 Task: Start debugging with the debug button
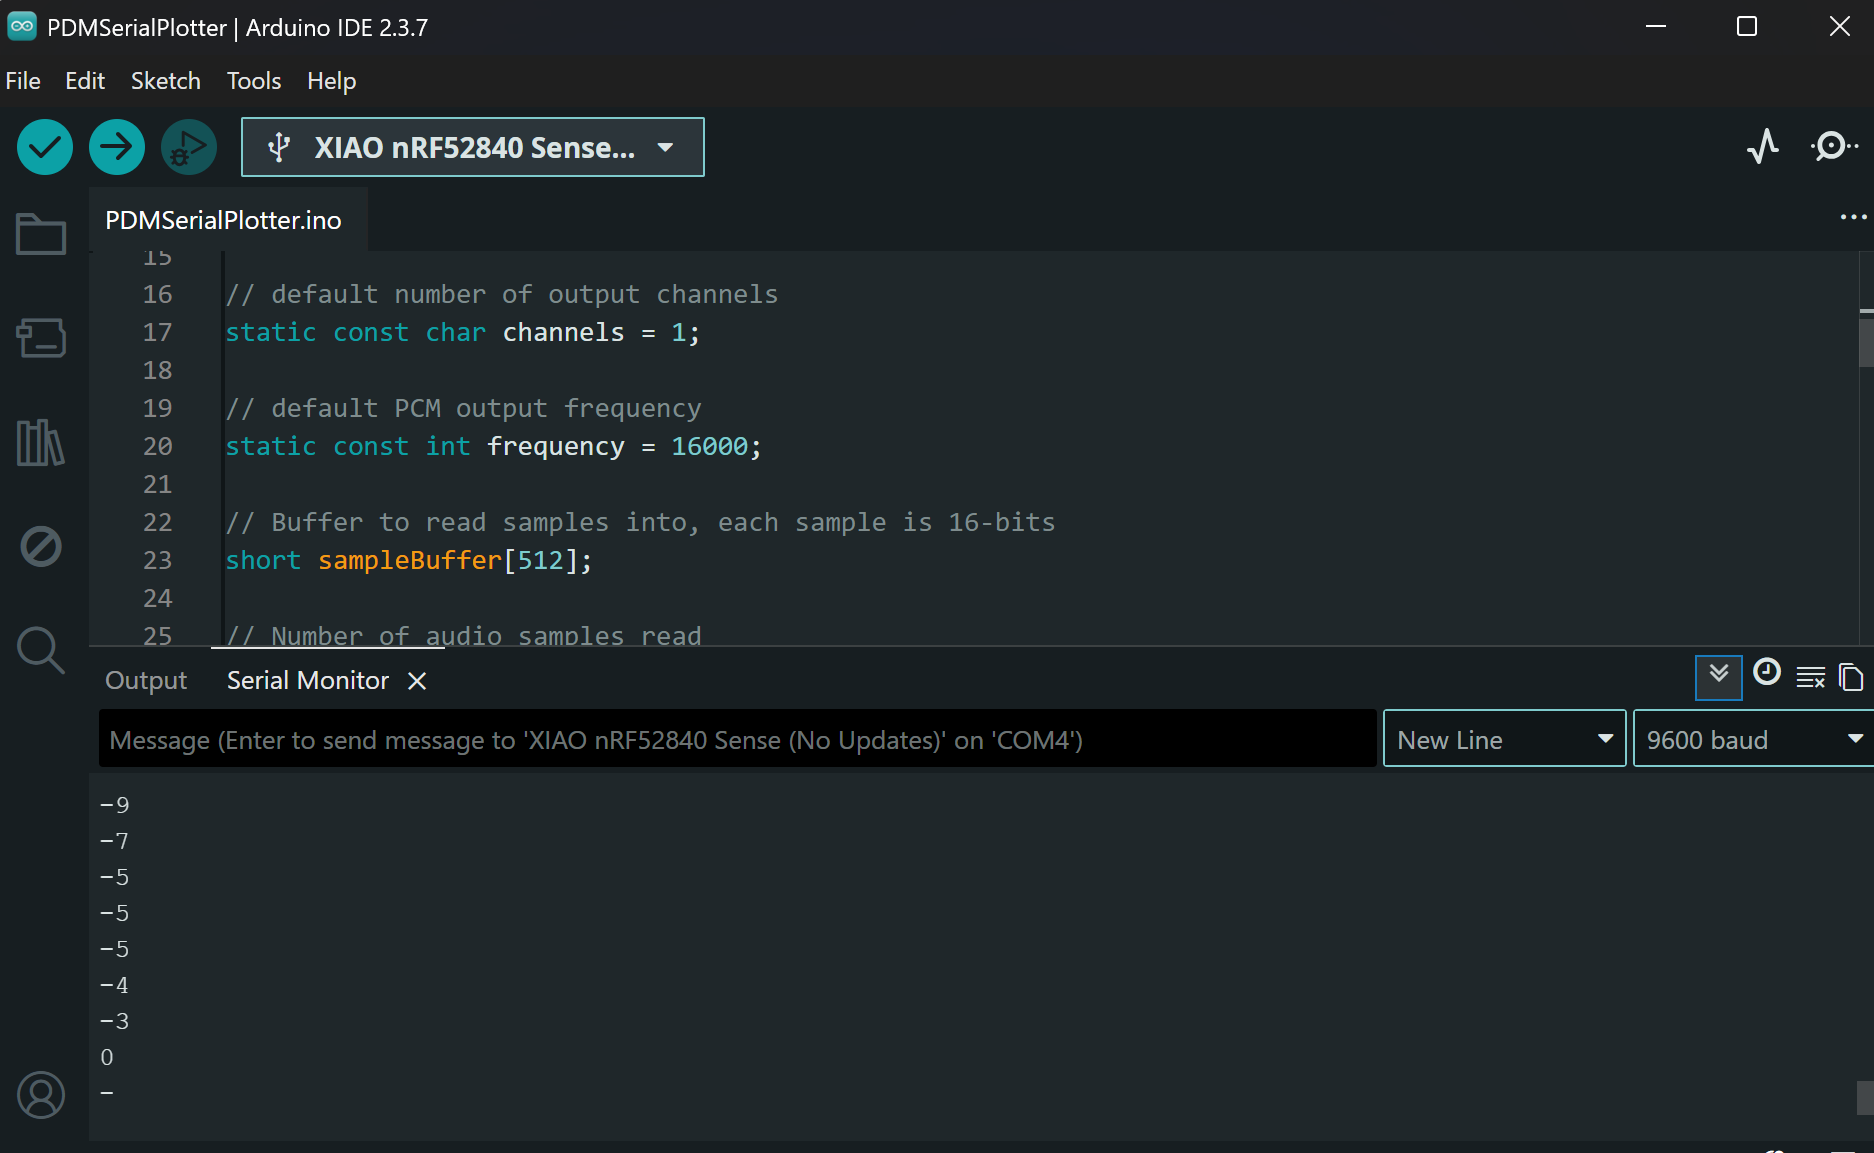point(189,147)
